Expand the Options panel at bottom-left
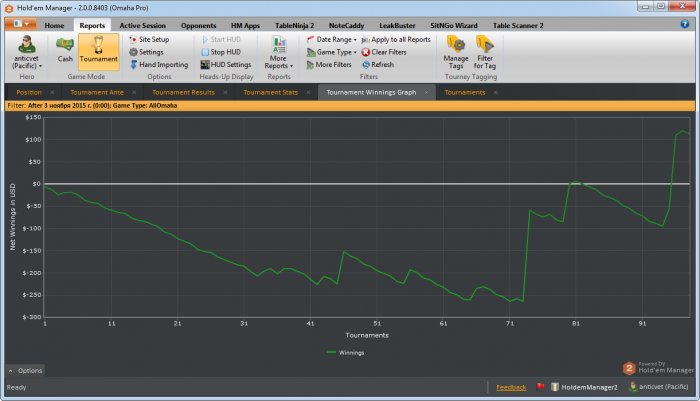 (x=26, y=370)
